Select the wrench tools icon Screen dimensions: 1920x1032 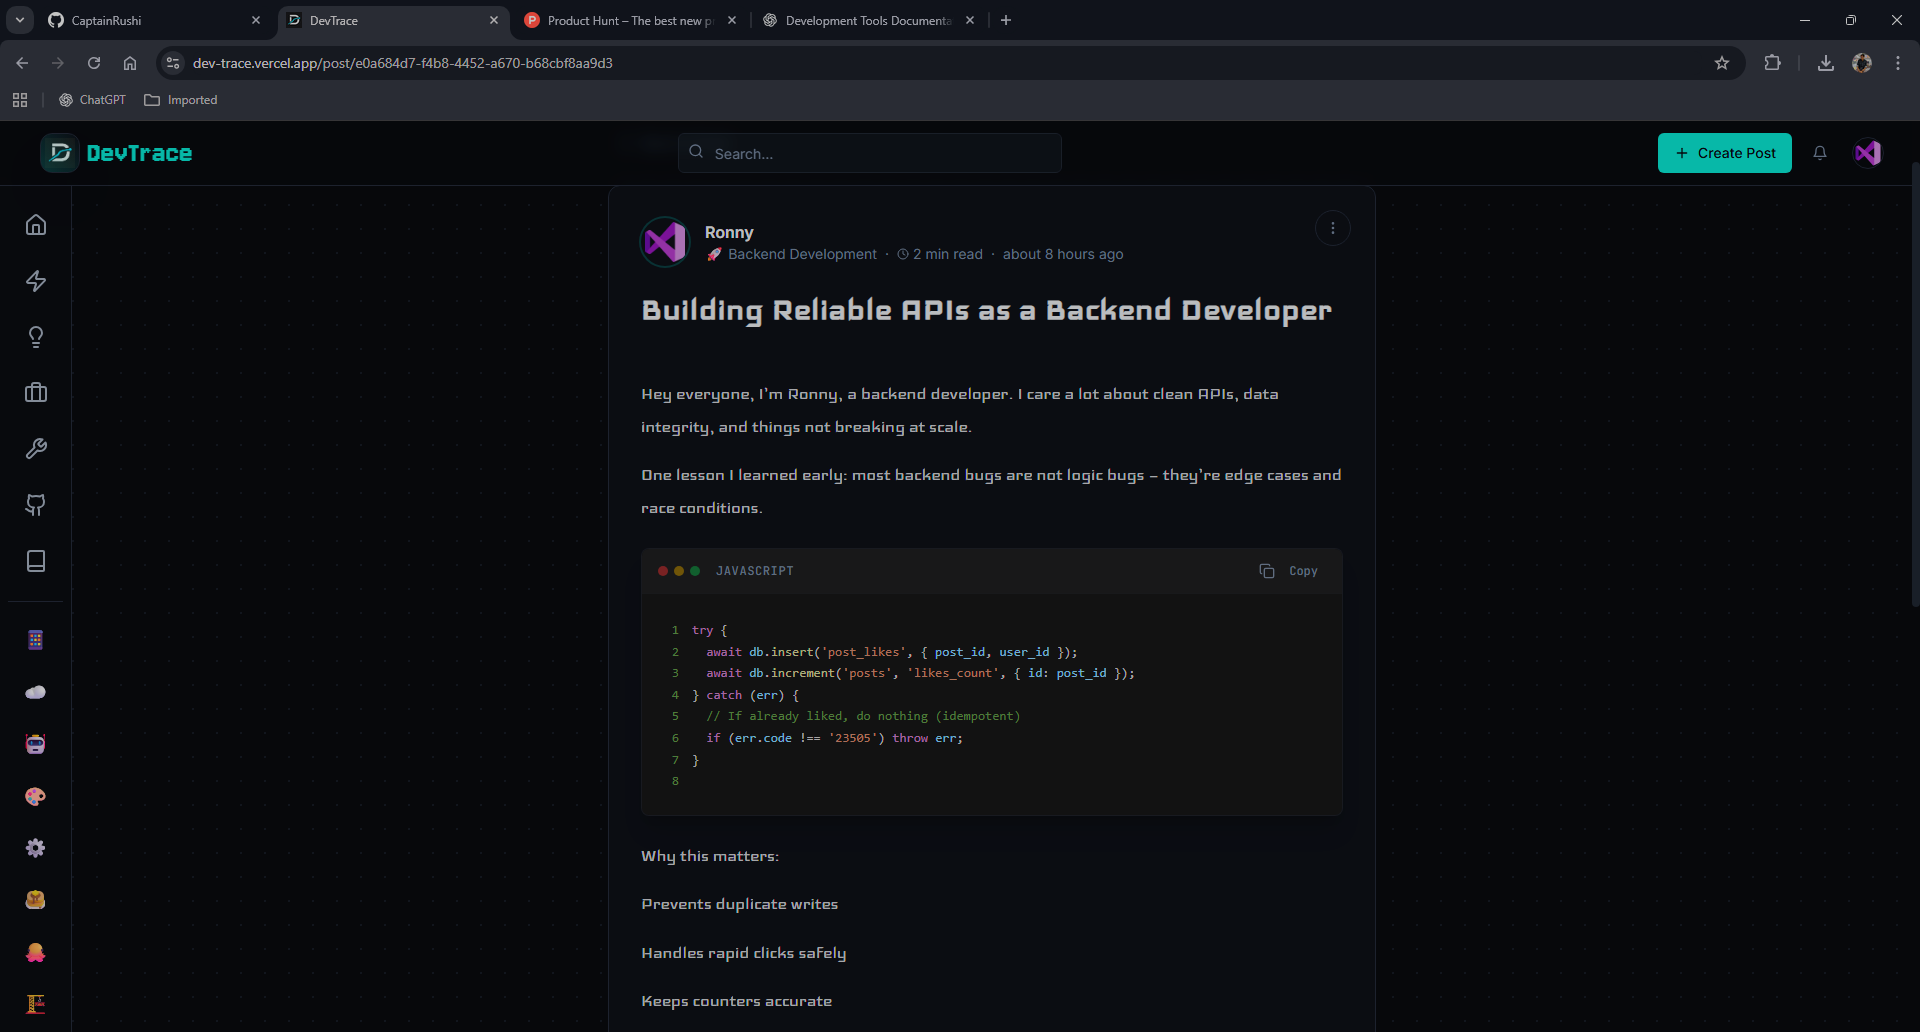tap(36, 448)
